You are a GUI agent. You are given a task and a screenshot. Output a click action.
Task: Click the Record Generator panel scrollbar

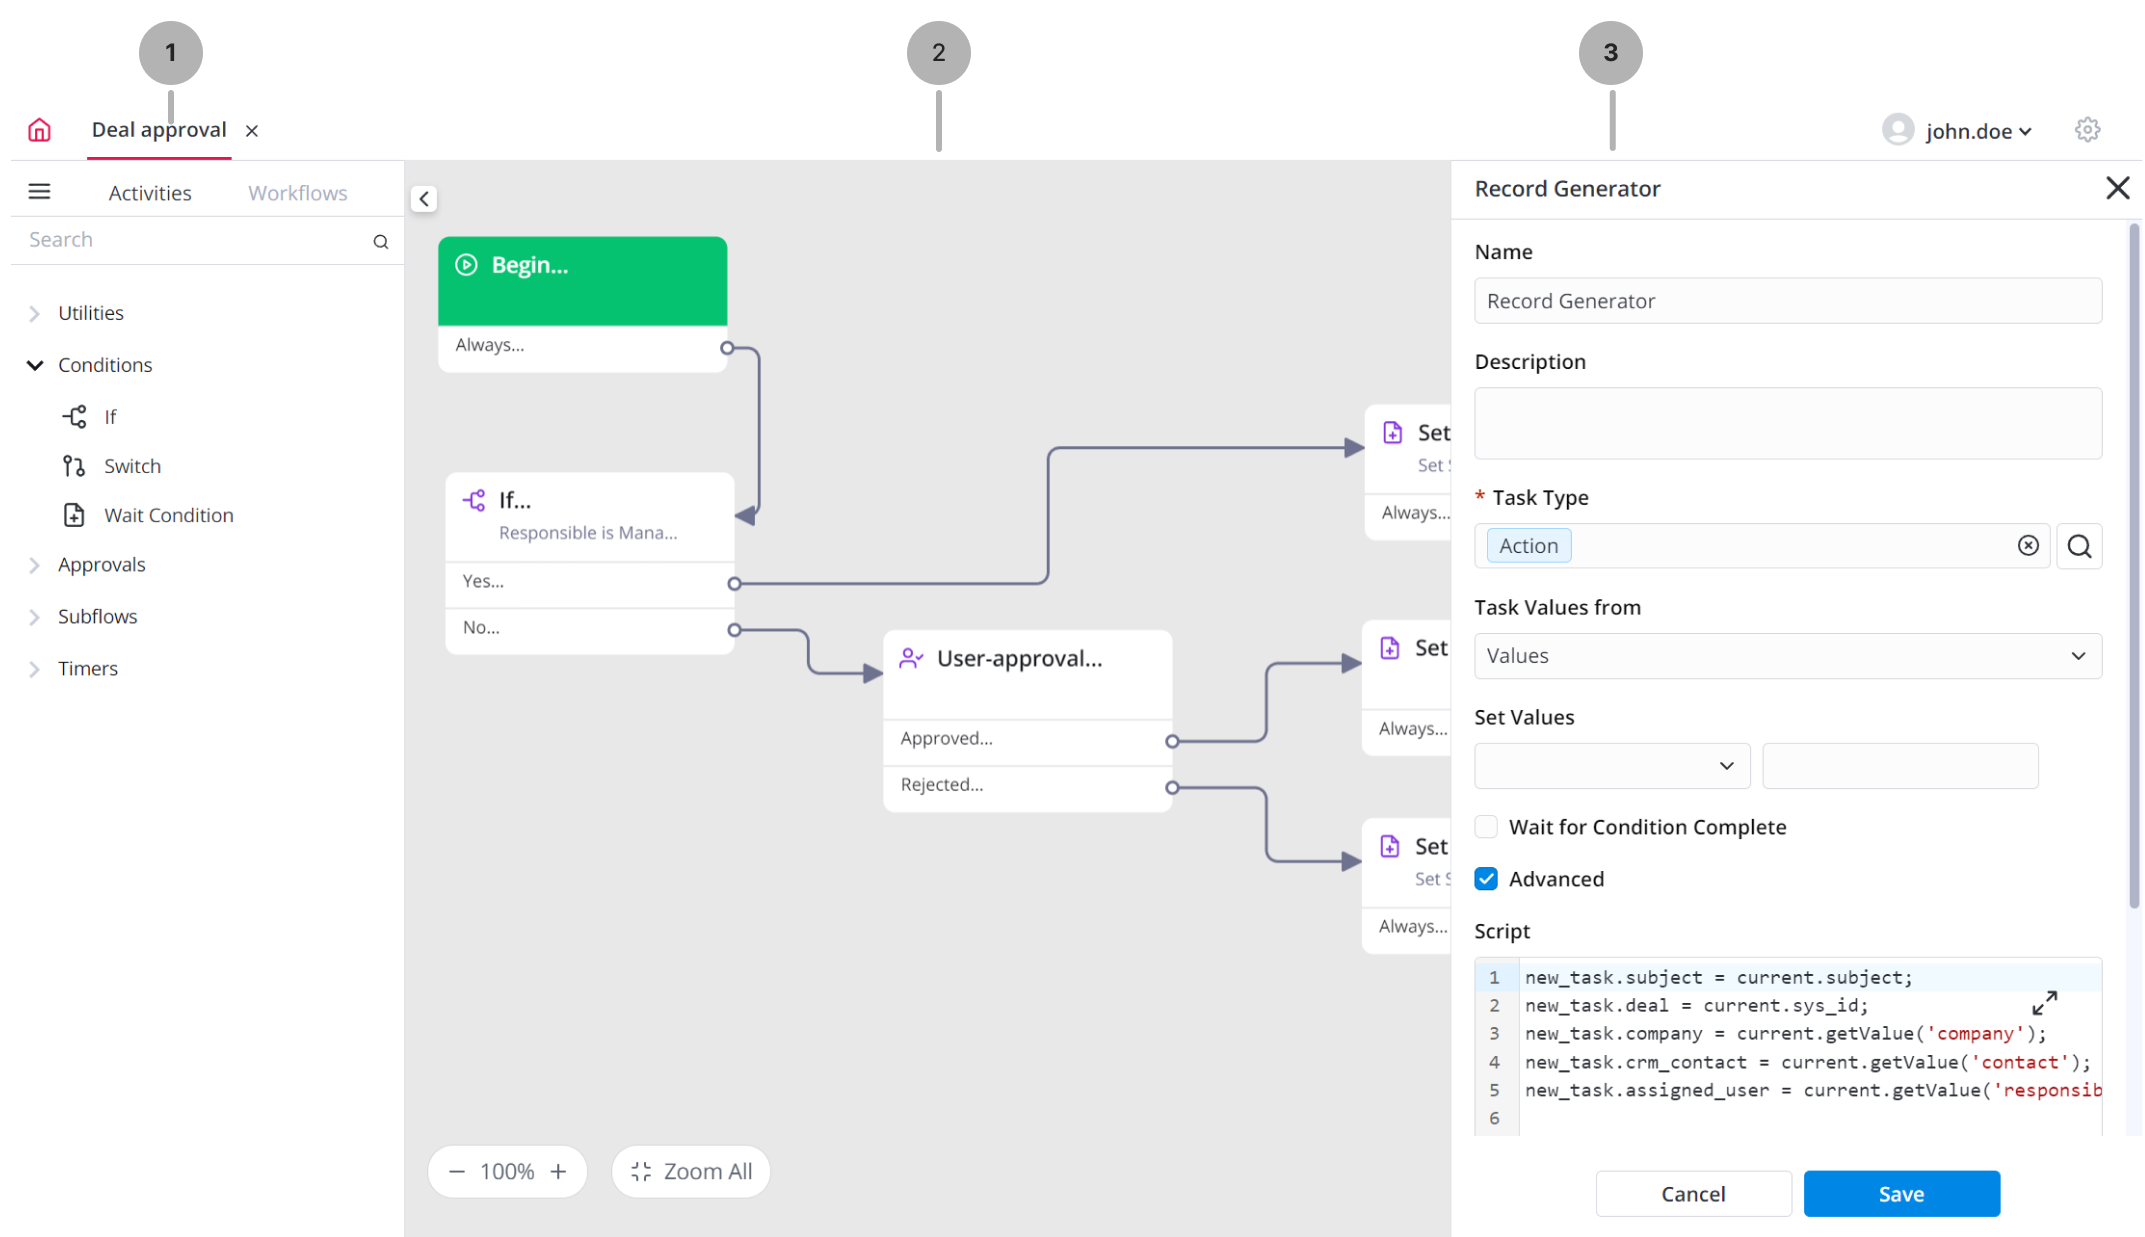pyautogui.click(x=2133, y=566)
